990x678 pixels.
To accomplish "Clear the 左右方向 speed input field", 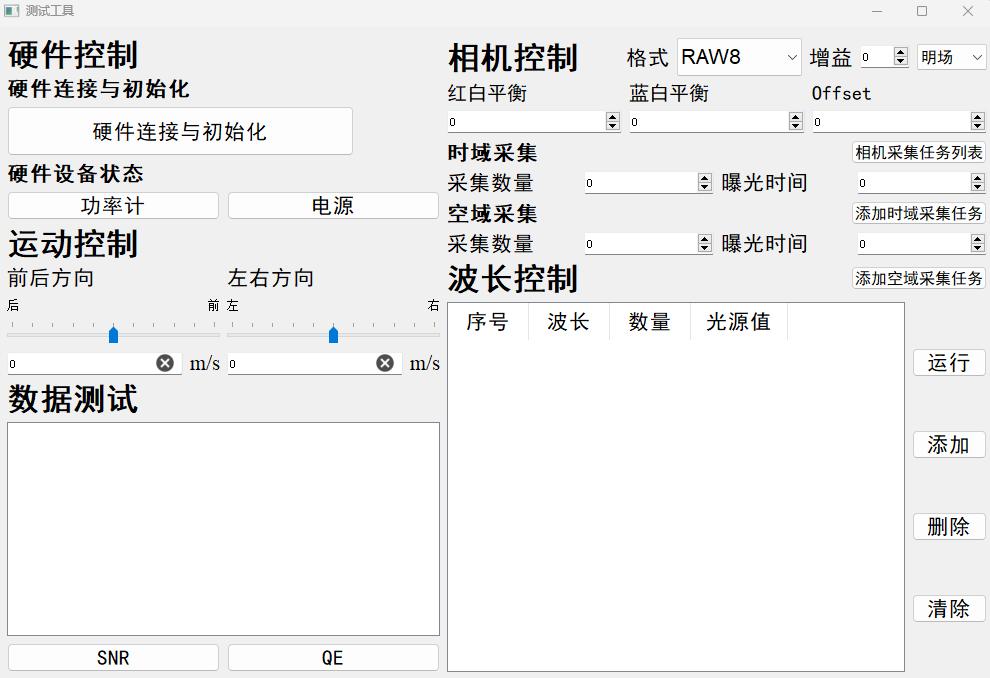I will (x=385, y=363).
